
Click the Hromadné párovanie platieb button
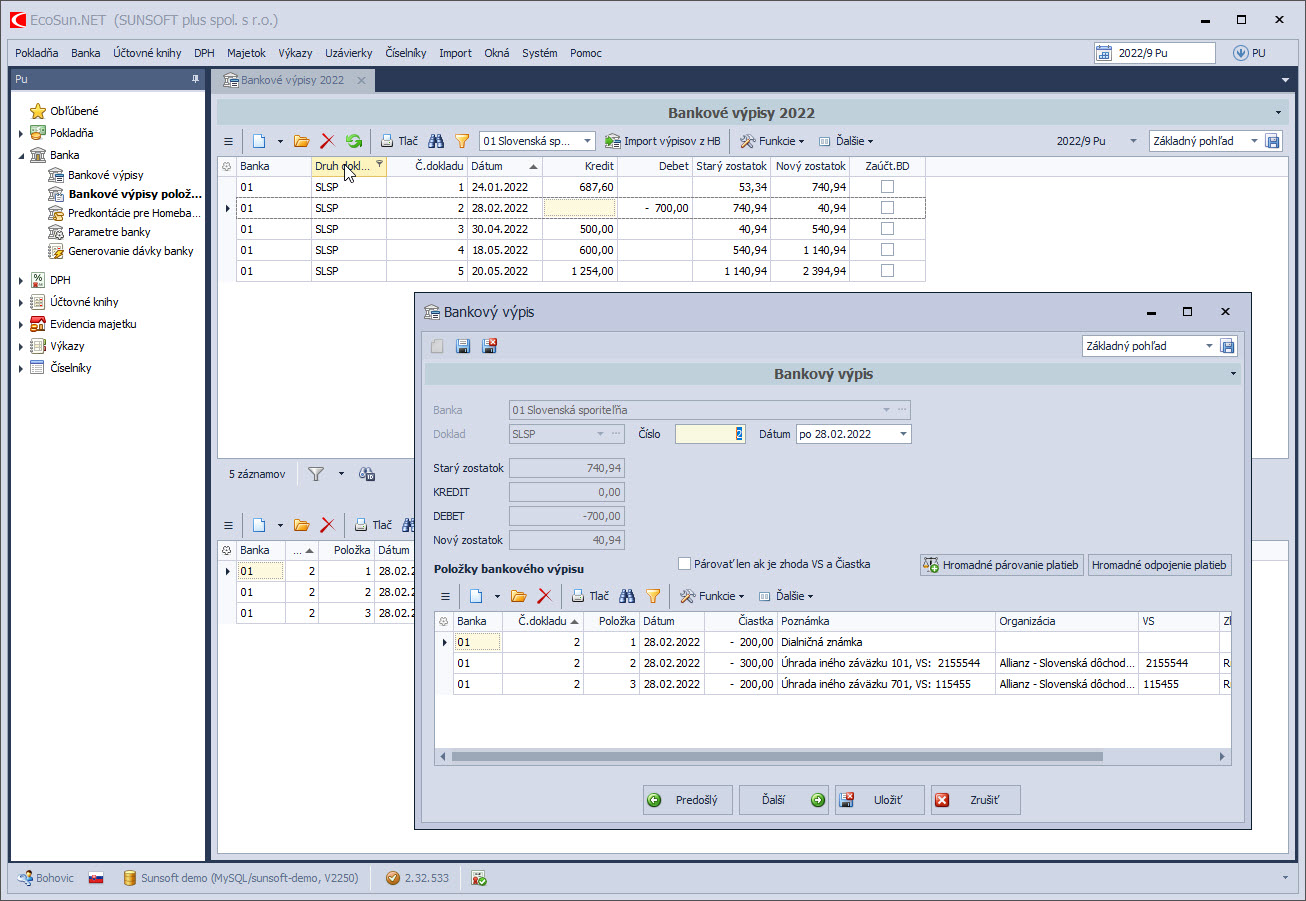click(1002, 565)
